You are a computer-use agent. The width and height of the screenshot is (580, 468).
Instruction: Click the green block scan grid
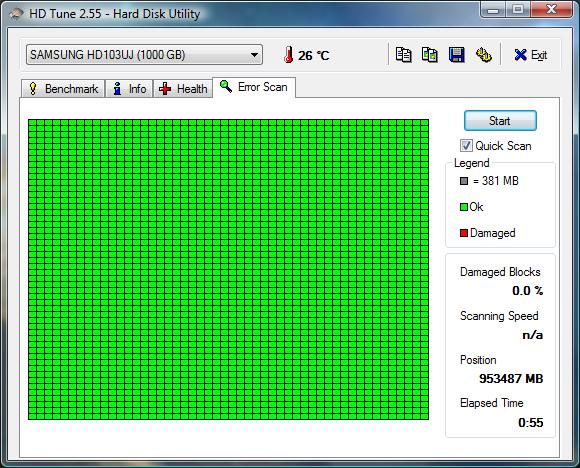(229, 269)
